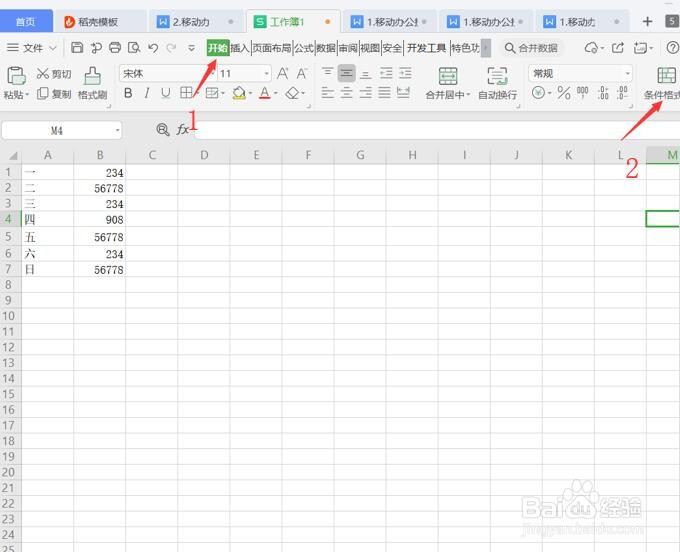This screenshot has height=552, width=680.
Task: Activate the Format Painter 格式刷
Action: (92, 83)
